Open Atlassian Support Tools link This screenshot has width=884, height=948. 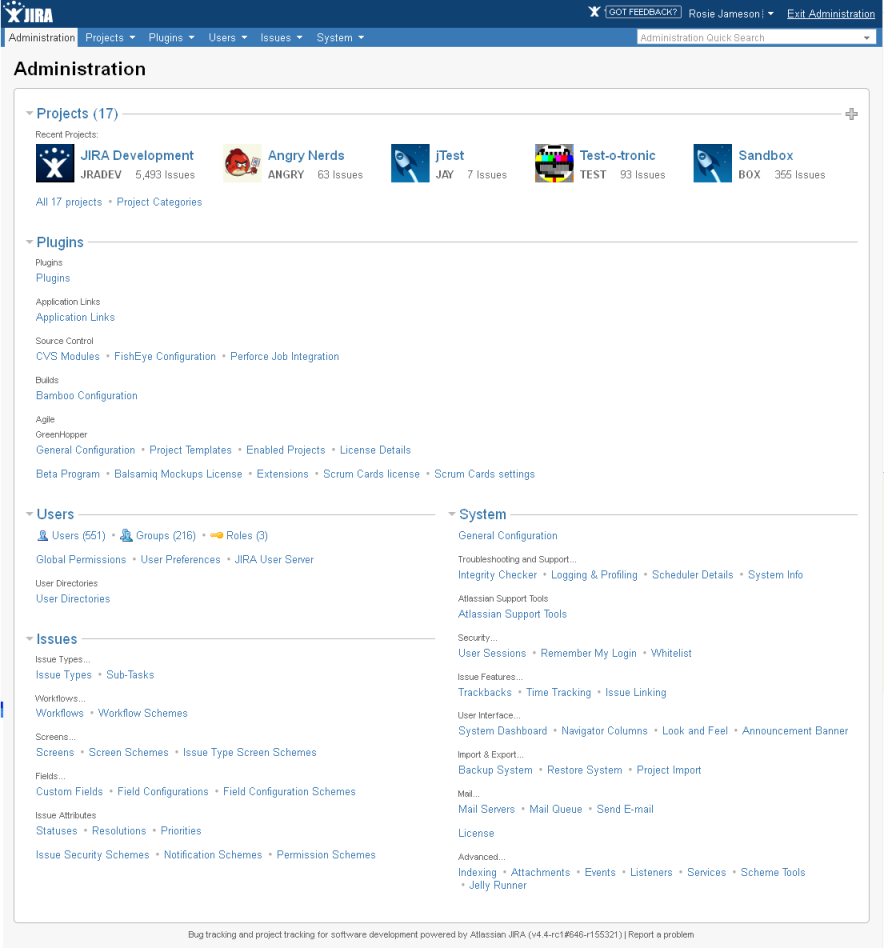point(512,614)
